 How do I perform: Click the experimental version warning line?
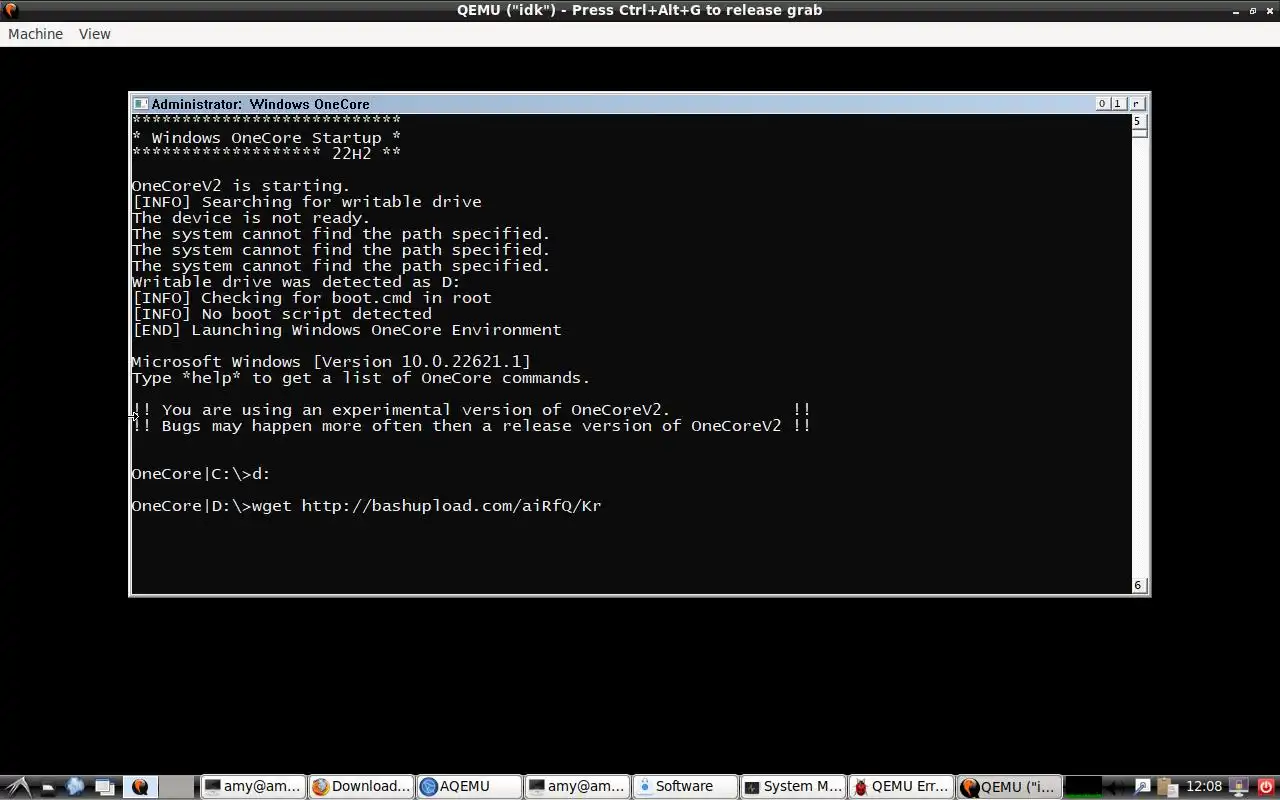[471, 410]
